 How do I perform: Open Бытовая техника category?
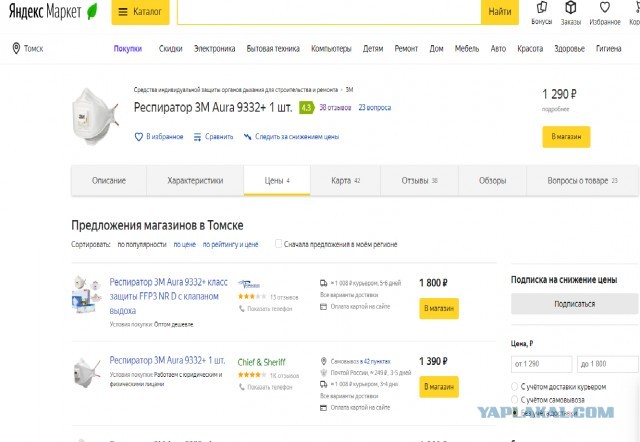pos(273,49)
